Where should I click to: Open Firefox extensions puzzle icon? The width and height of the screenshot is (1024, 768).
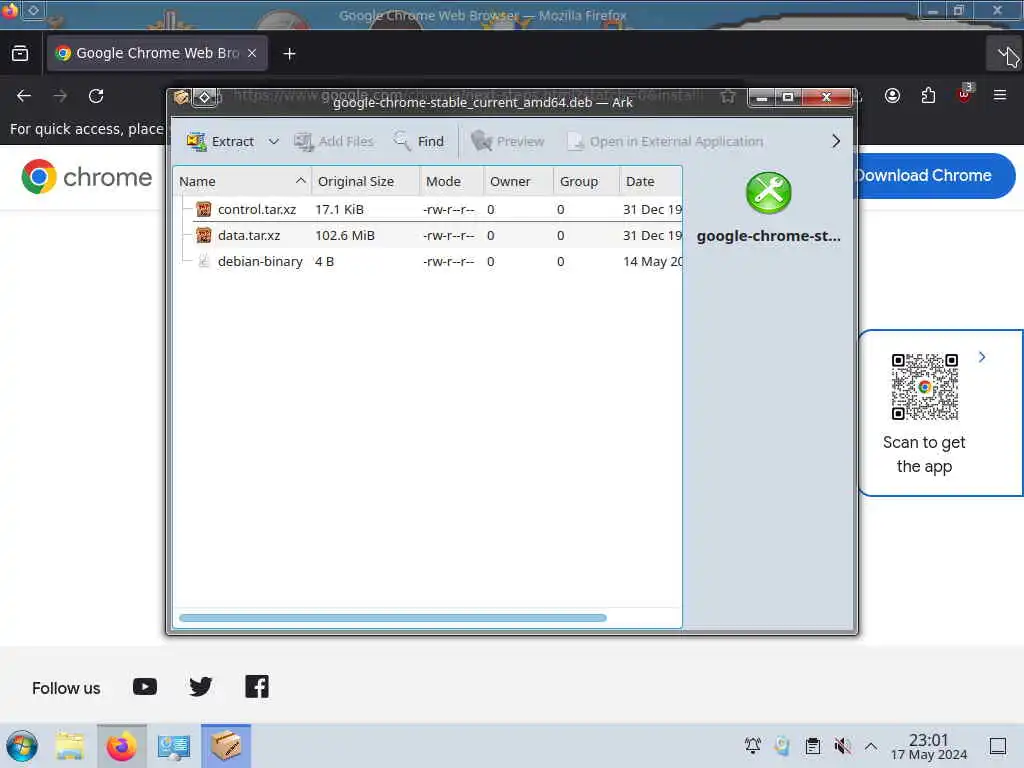tap(928, 96)
